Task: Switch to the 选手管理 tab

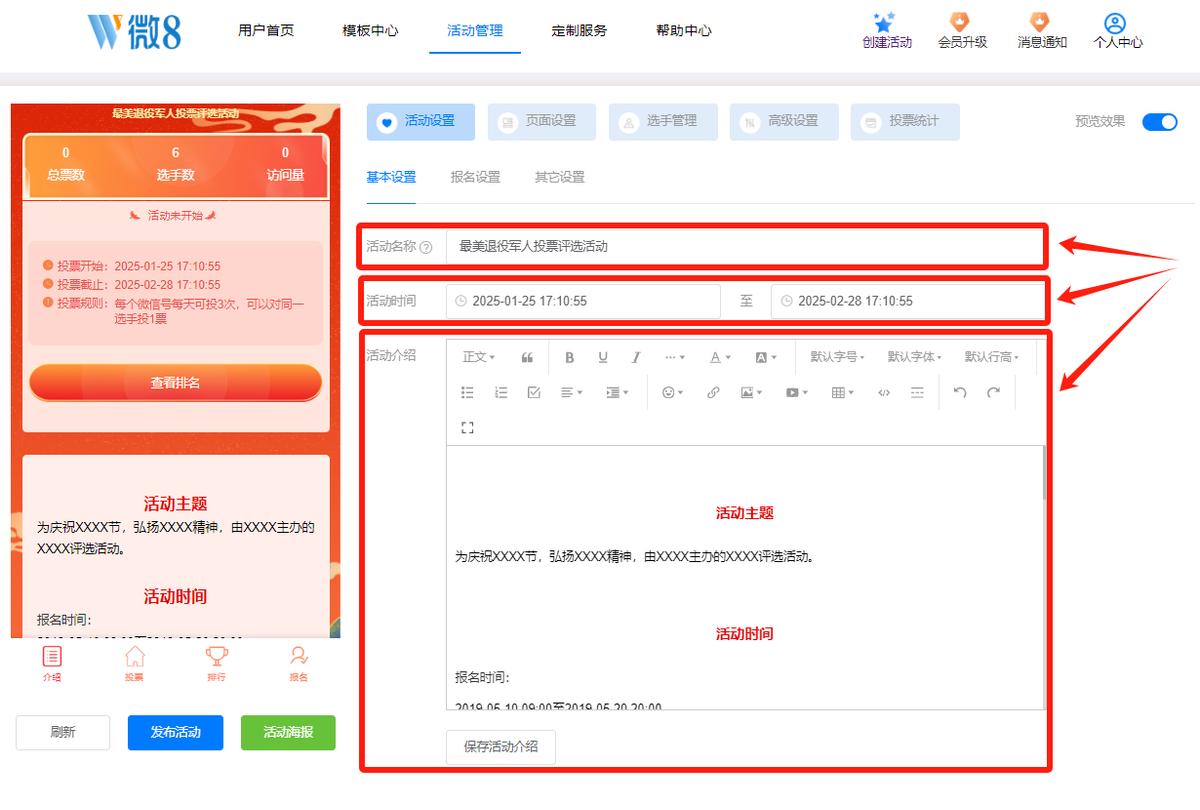Action: [663, 121]
